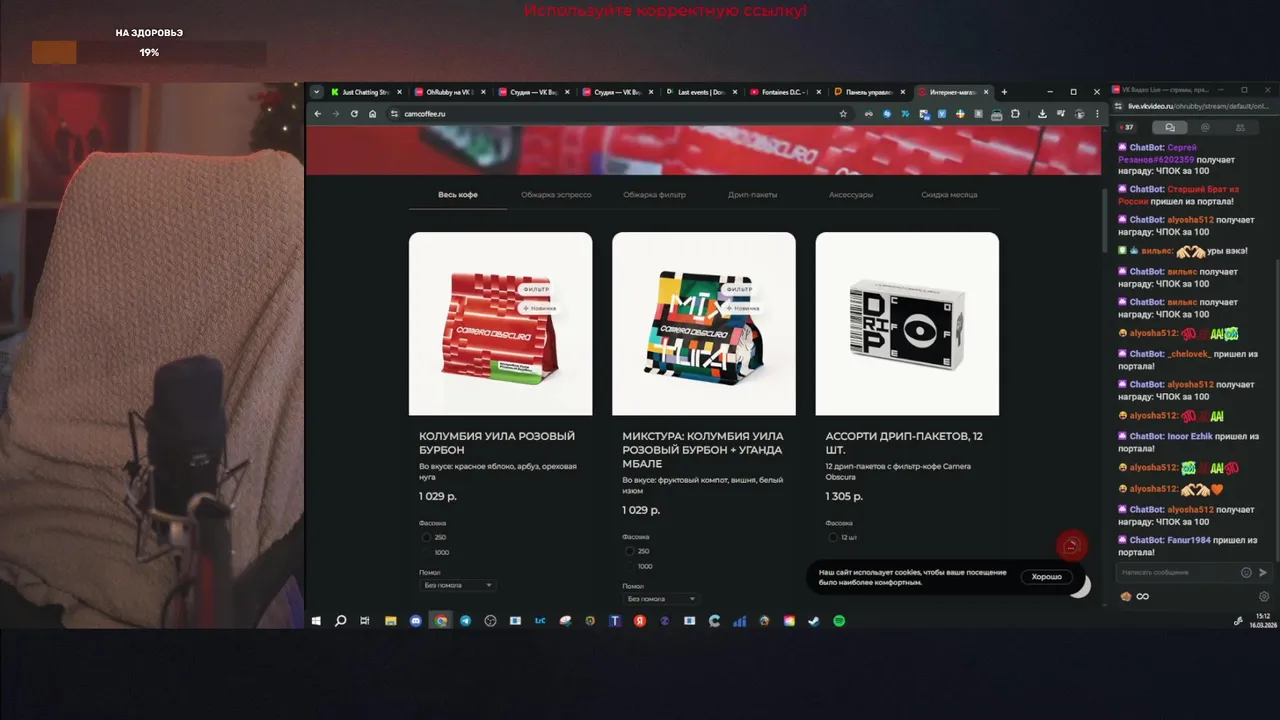Open Yandex browser icon in taskbar

click(640, 621)
